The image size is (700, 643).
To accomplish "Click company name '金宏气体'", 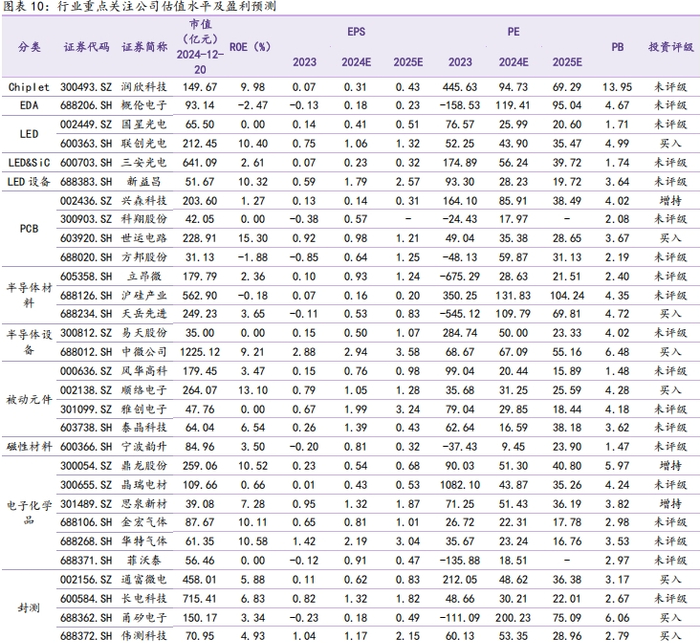I will [x=144, y=522].
